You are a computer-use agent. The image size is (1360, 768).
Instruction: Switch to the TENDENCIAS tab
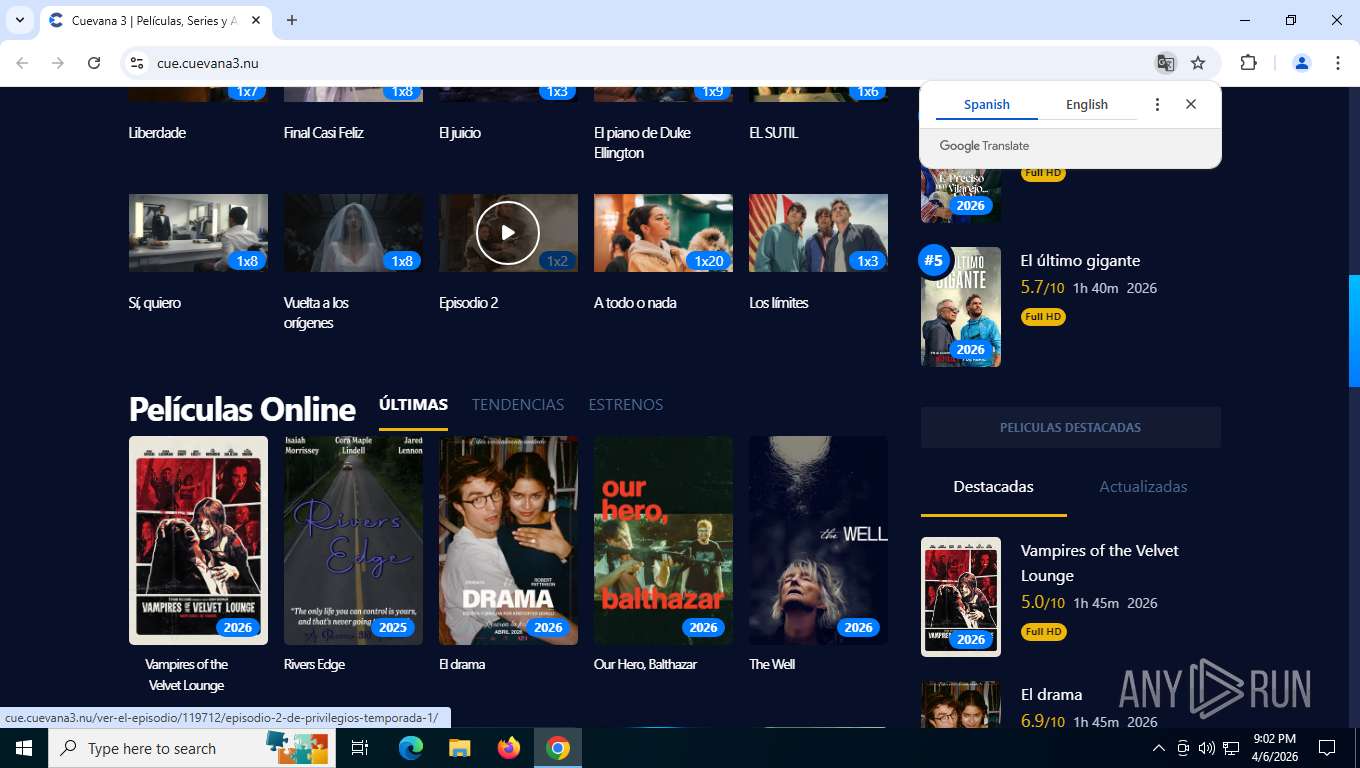[518, 404]
